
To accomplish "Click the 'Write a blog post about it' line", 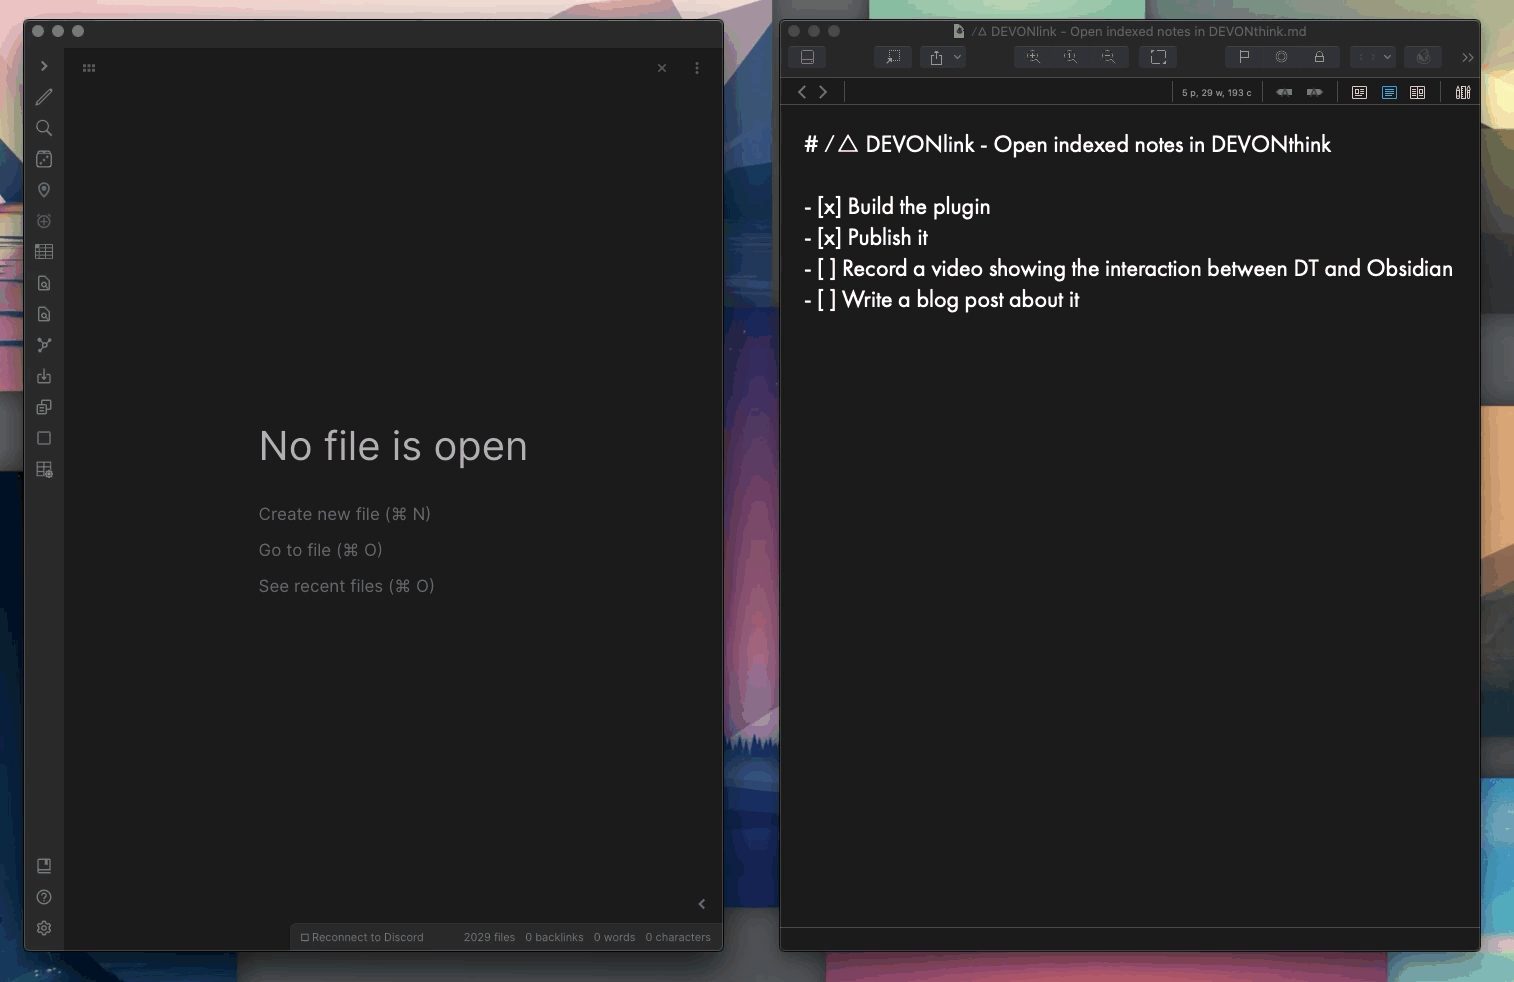I will pos(942,300).
